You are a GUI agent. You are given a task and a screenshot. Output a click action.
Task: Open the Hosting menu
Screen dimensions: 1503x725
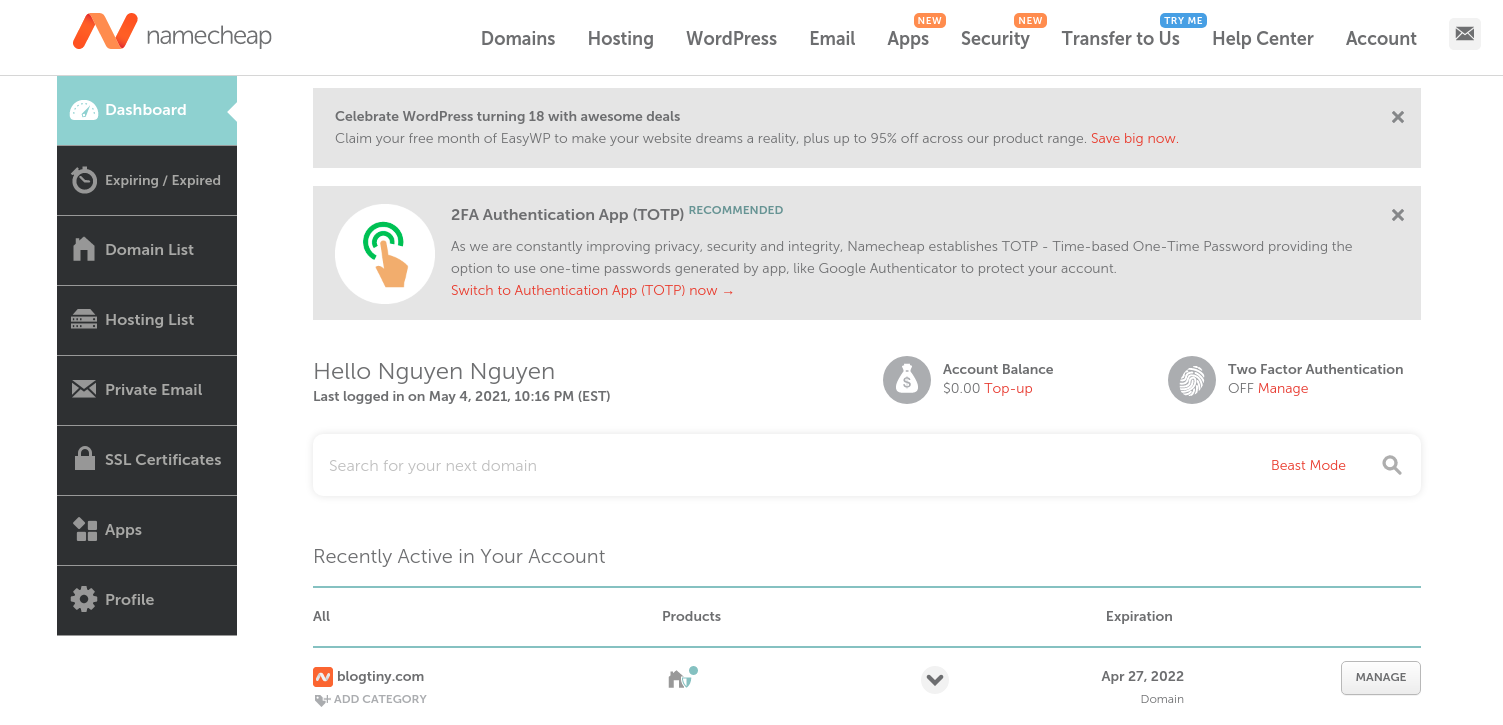[x=621, y=38]
